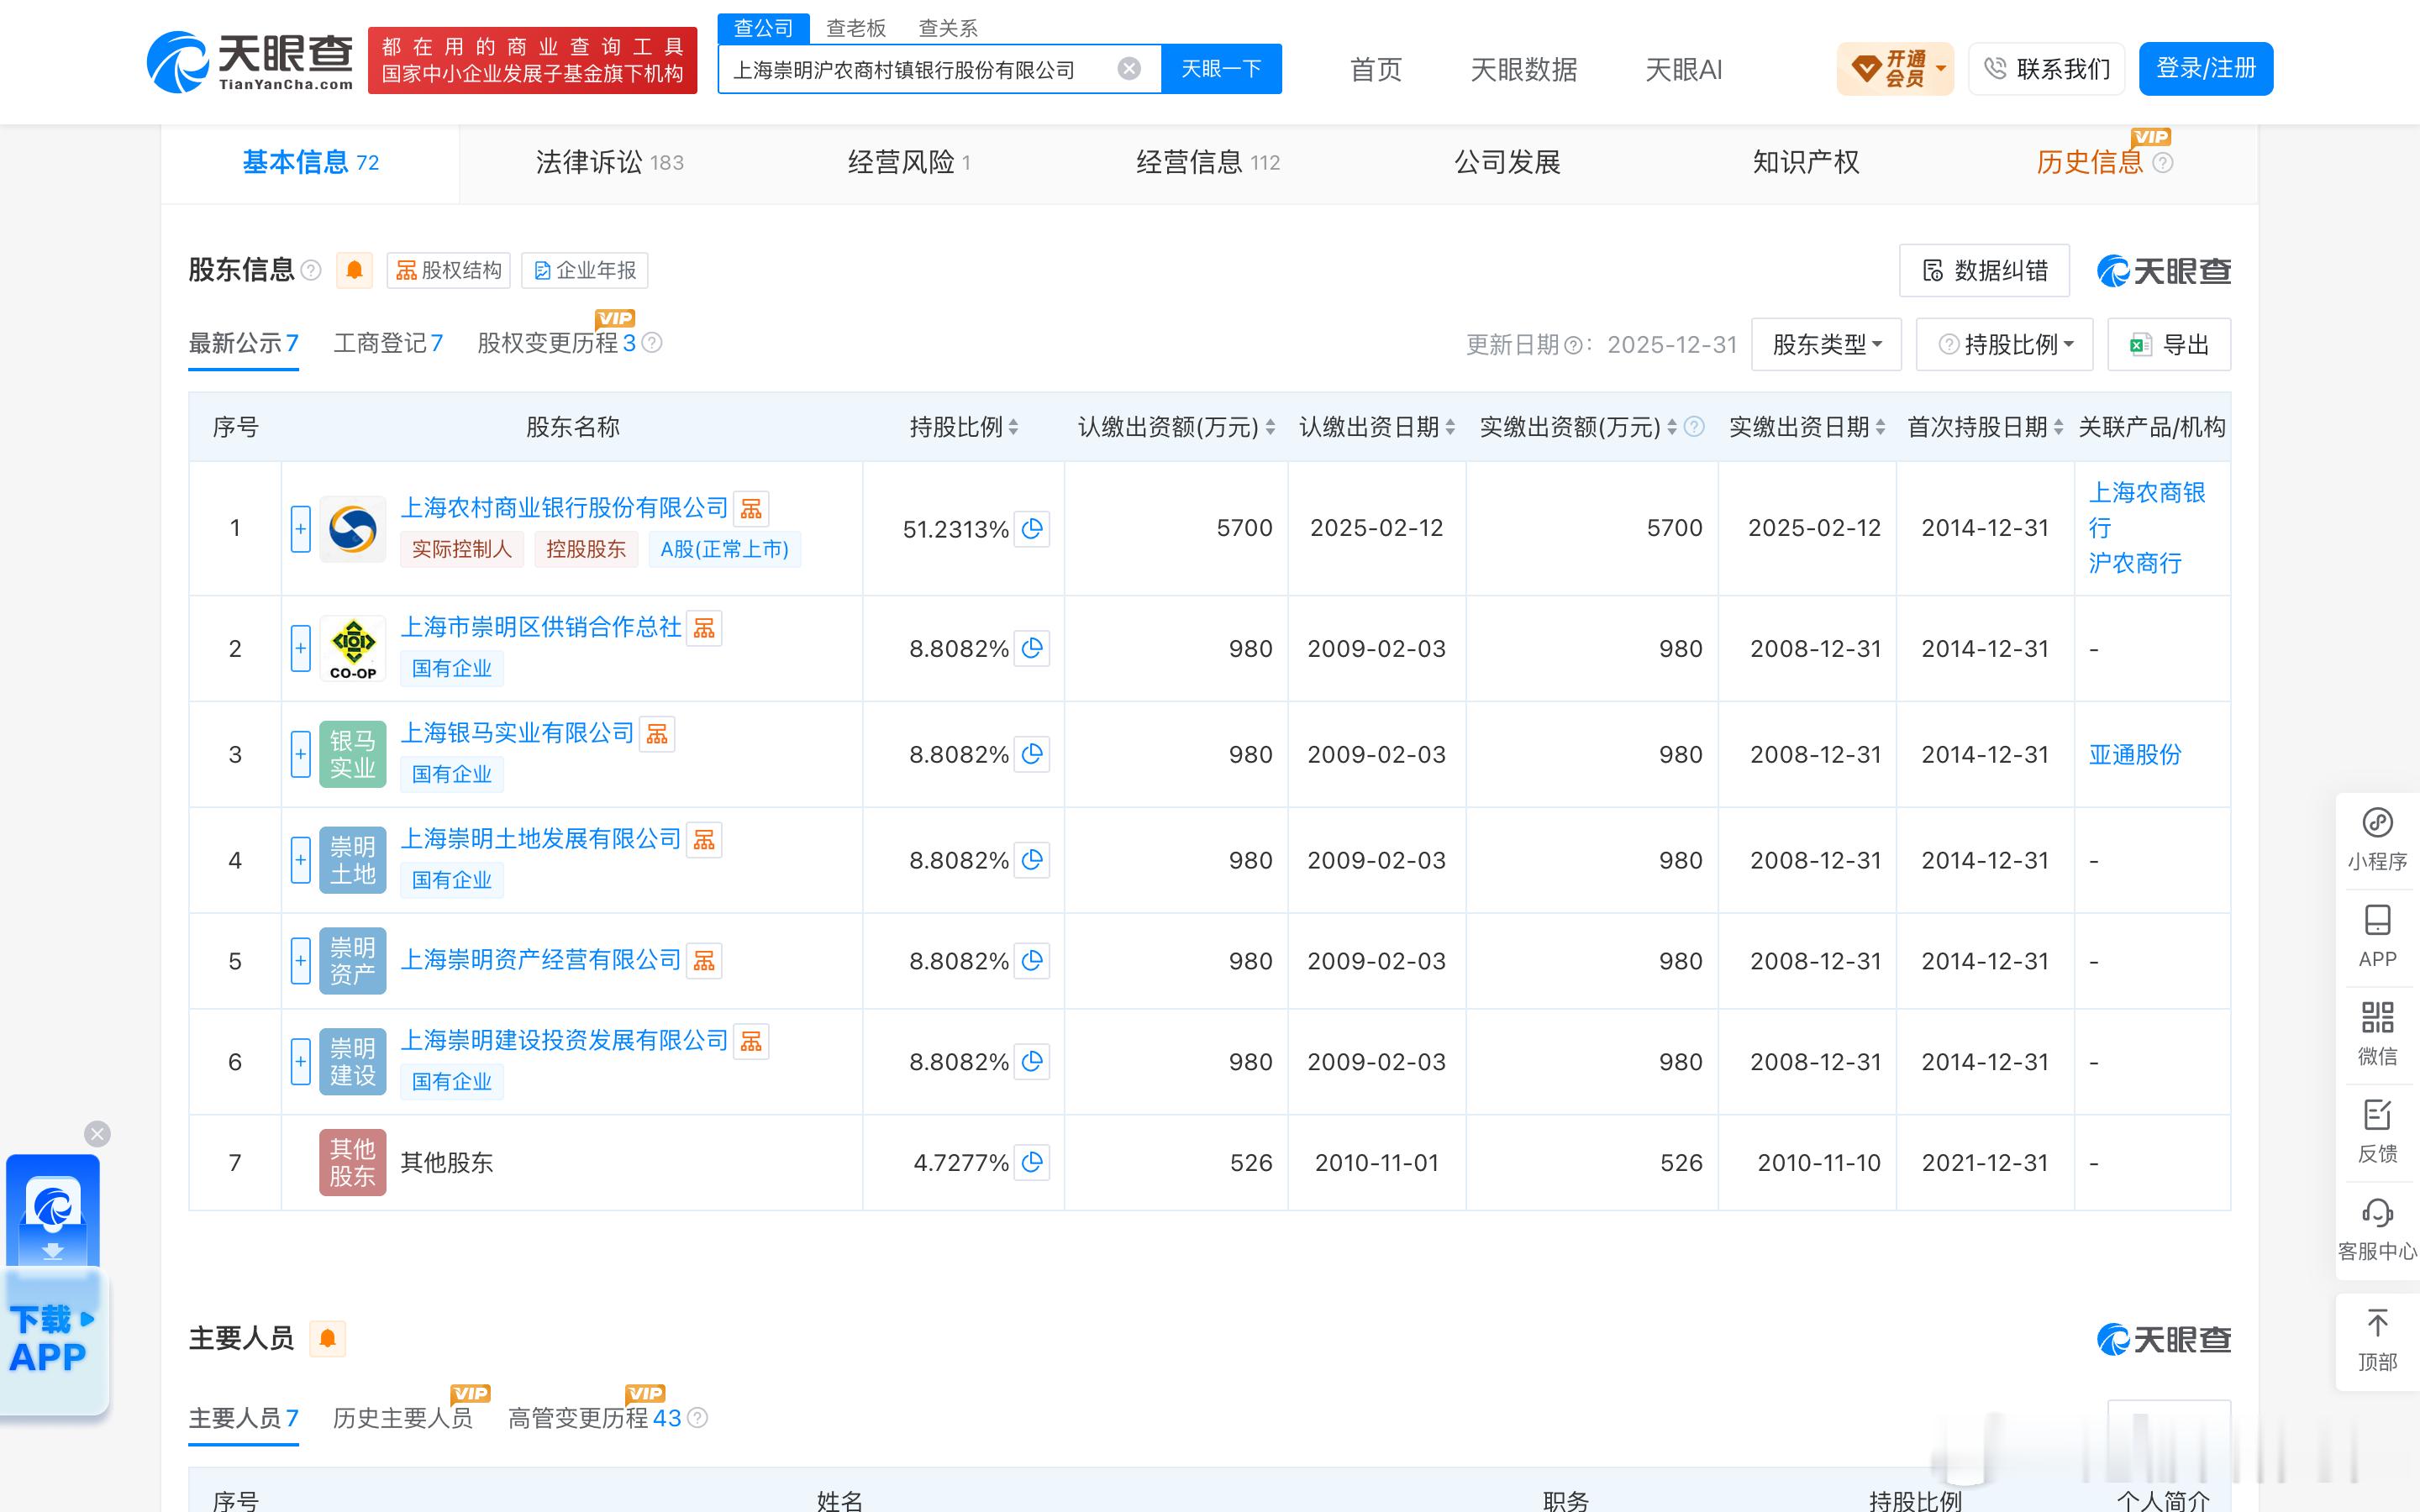This screenshot has width=2420, height=1512.
Task: Click the 导出 export button
Action: [2169, 345]
